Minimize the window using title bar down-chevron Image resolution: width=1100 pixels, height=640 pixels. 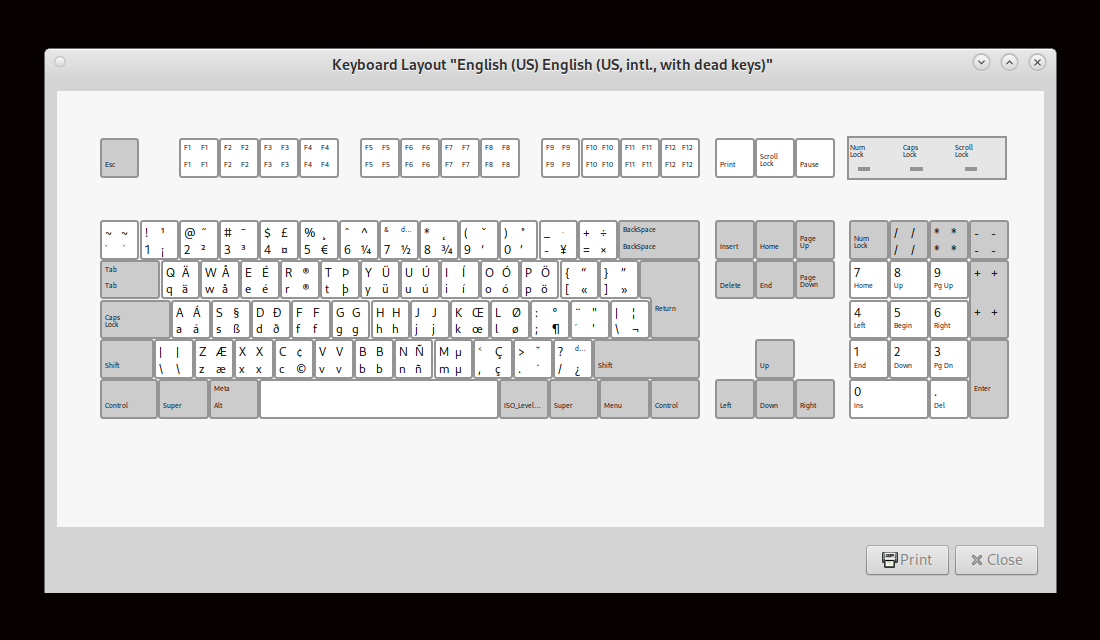coord(981,62)
